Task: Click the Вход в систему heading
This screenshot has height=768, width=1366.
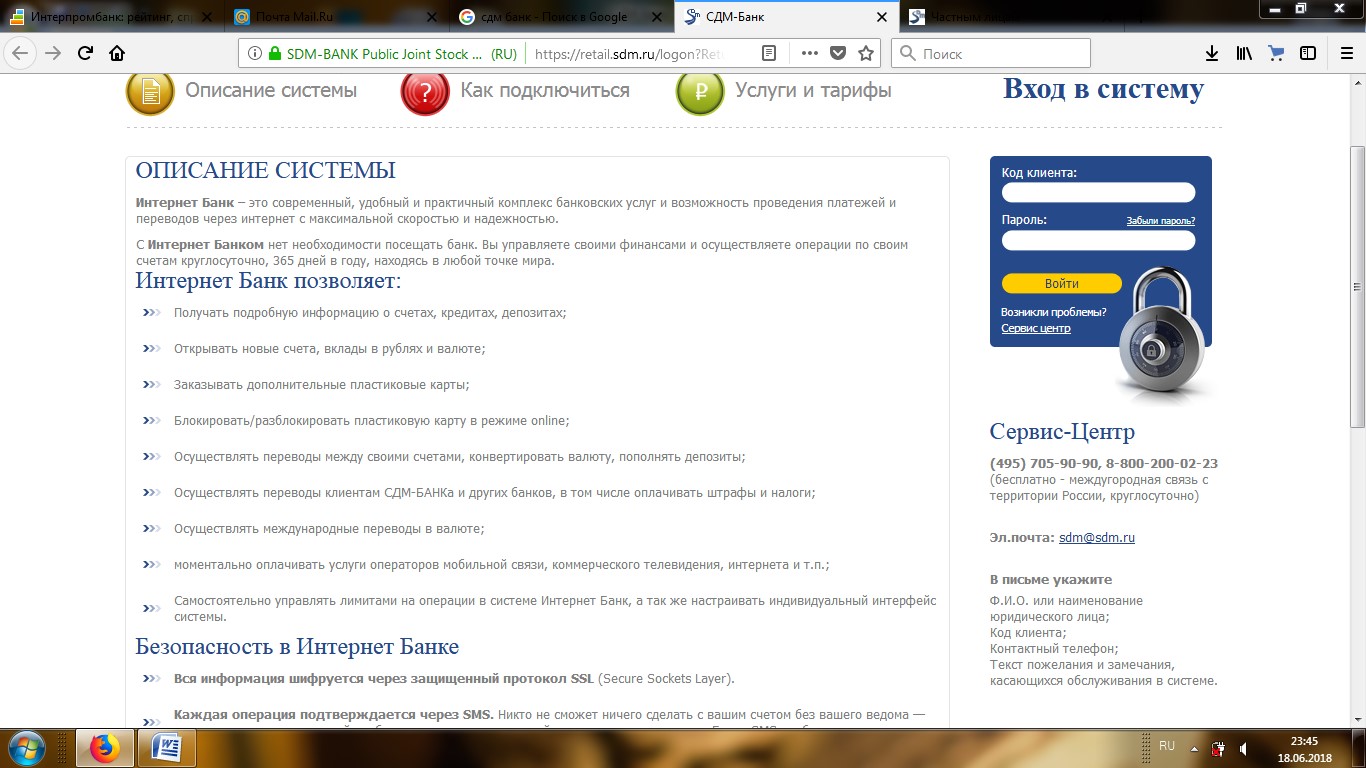Action: pos(1103,89)
